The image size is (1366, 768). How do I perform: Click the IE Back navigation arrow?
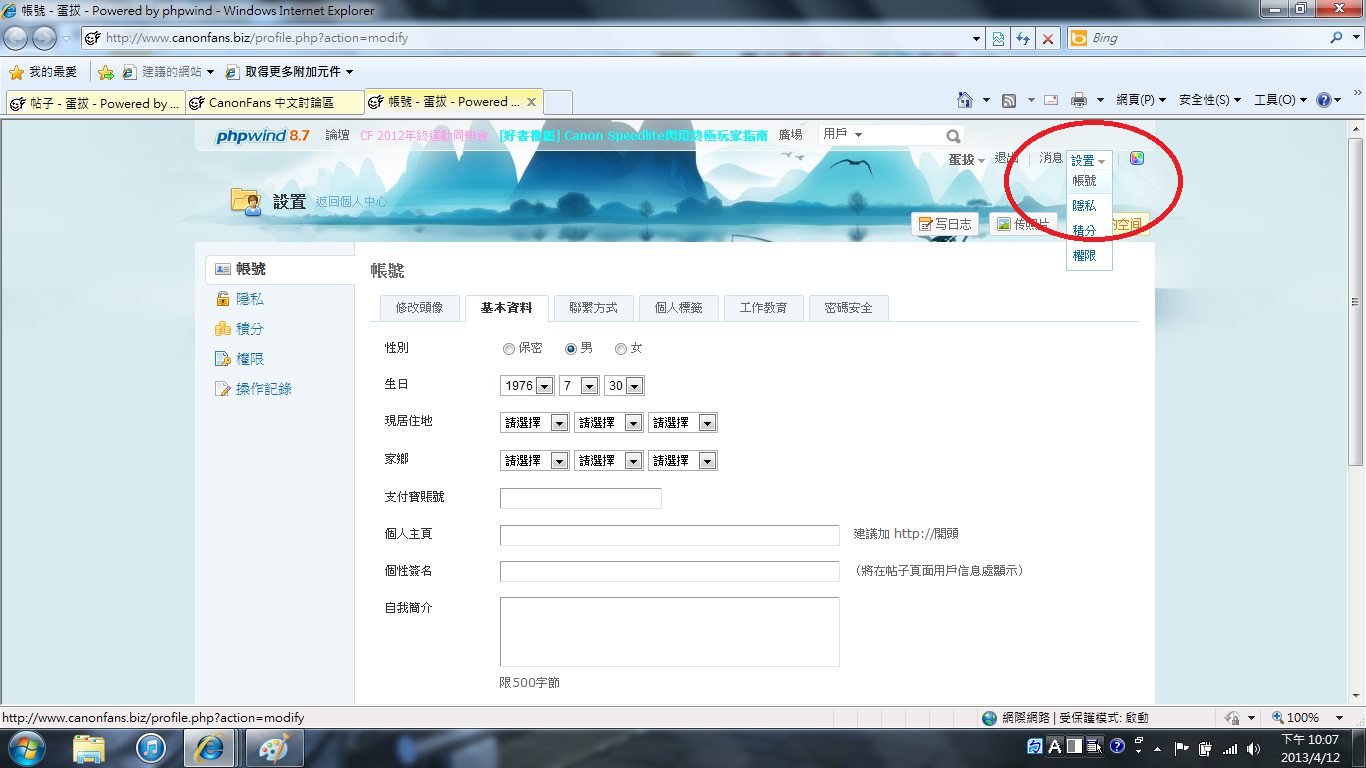pos(17,38)
